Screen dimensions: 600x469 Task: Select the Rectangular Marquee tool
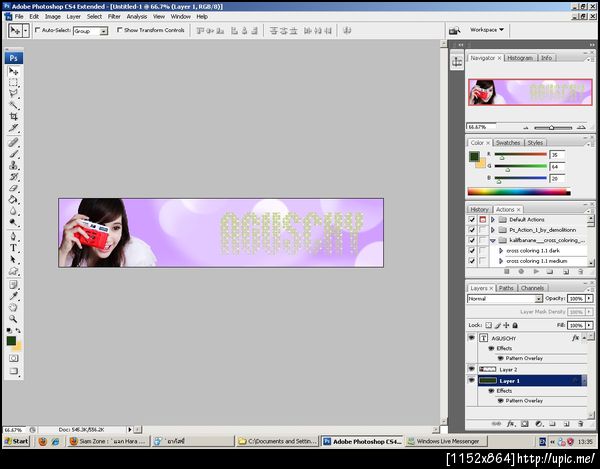tap(13, 83)
